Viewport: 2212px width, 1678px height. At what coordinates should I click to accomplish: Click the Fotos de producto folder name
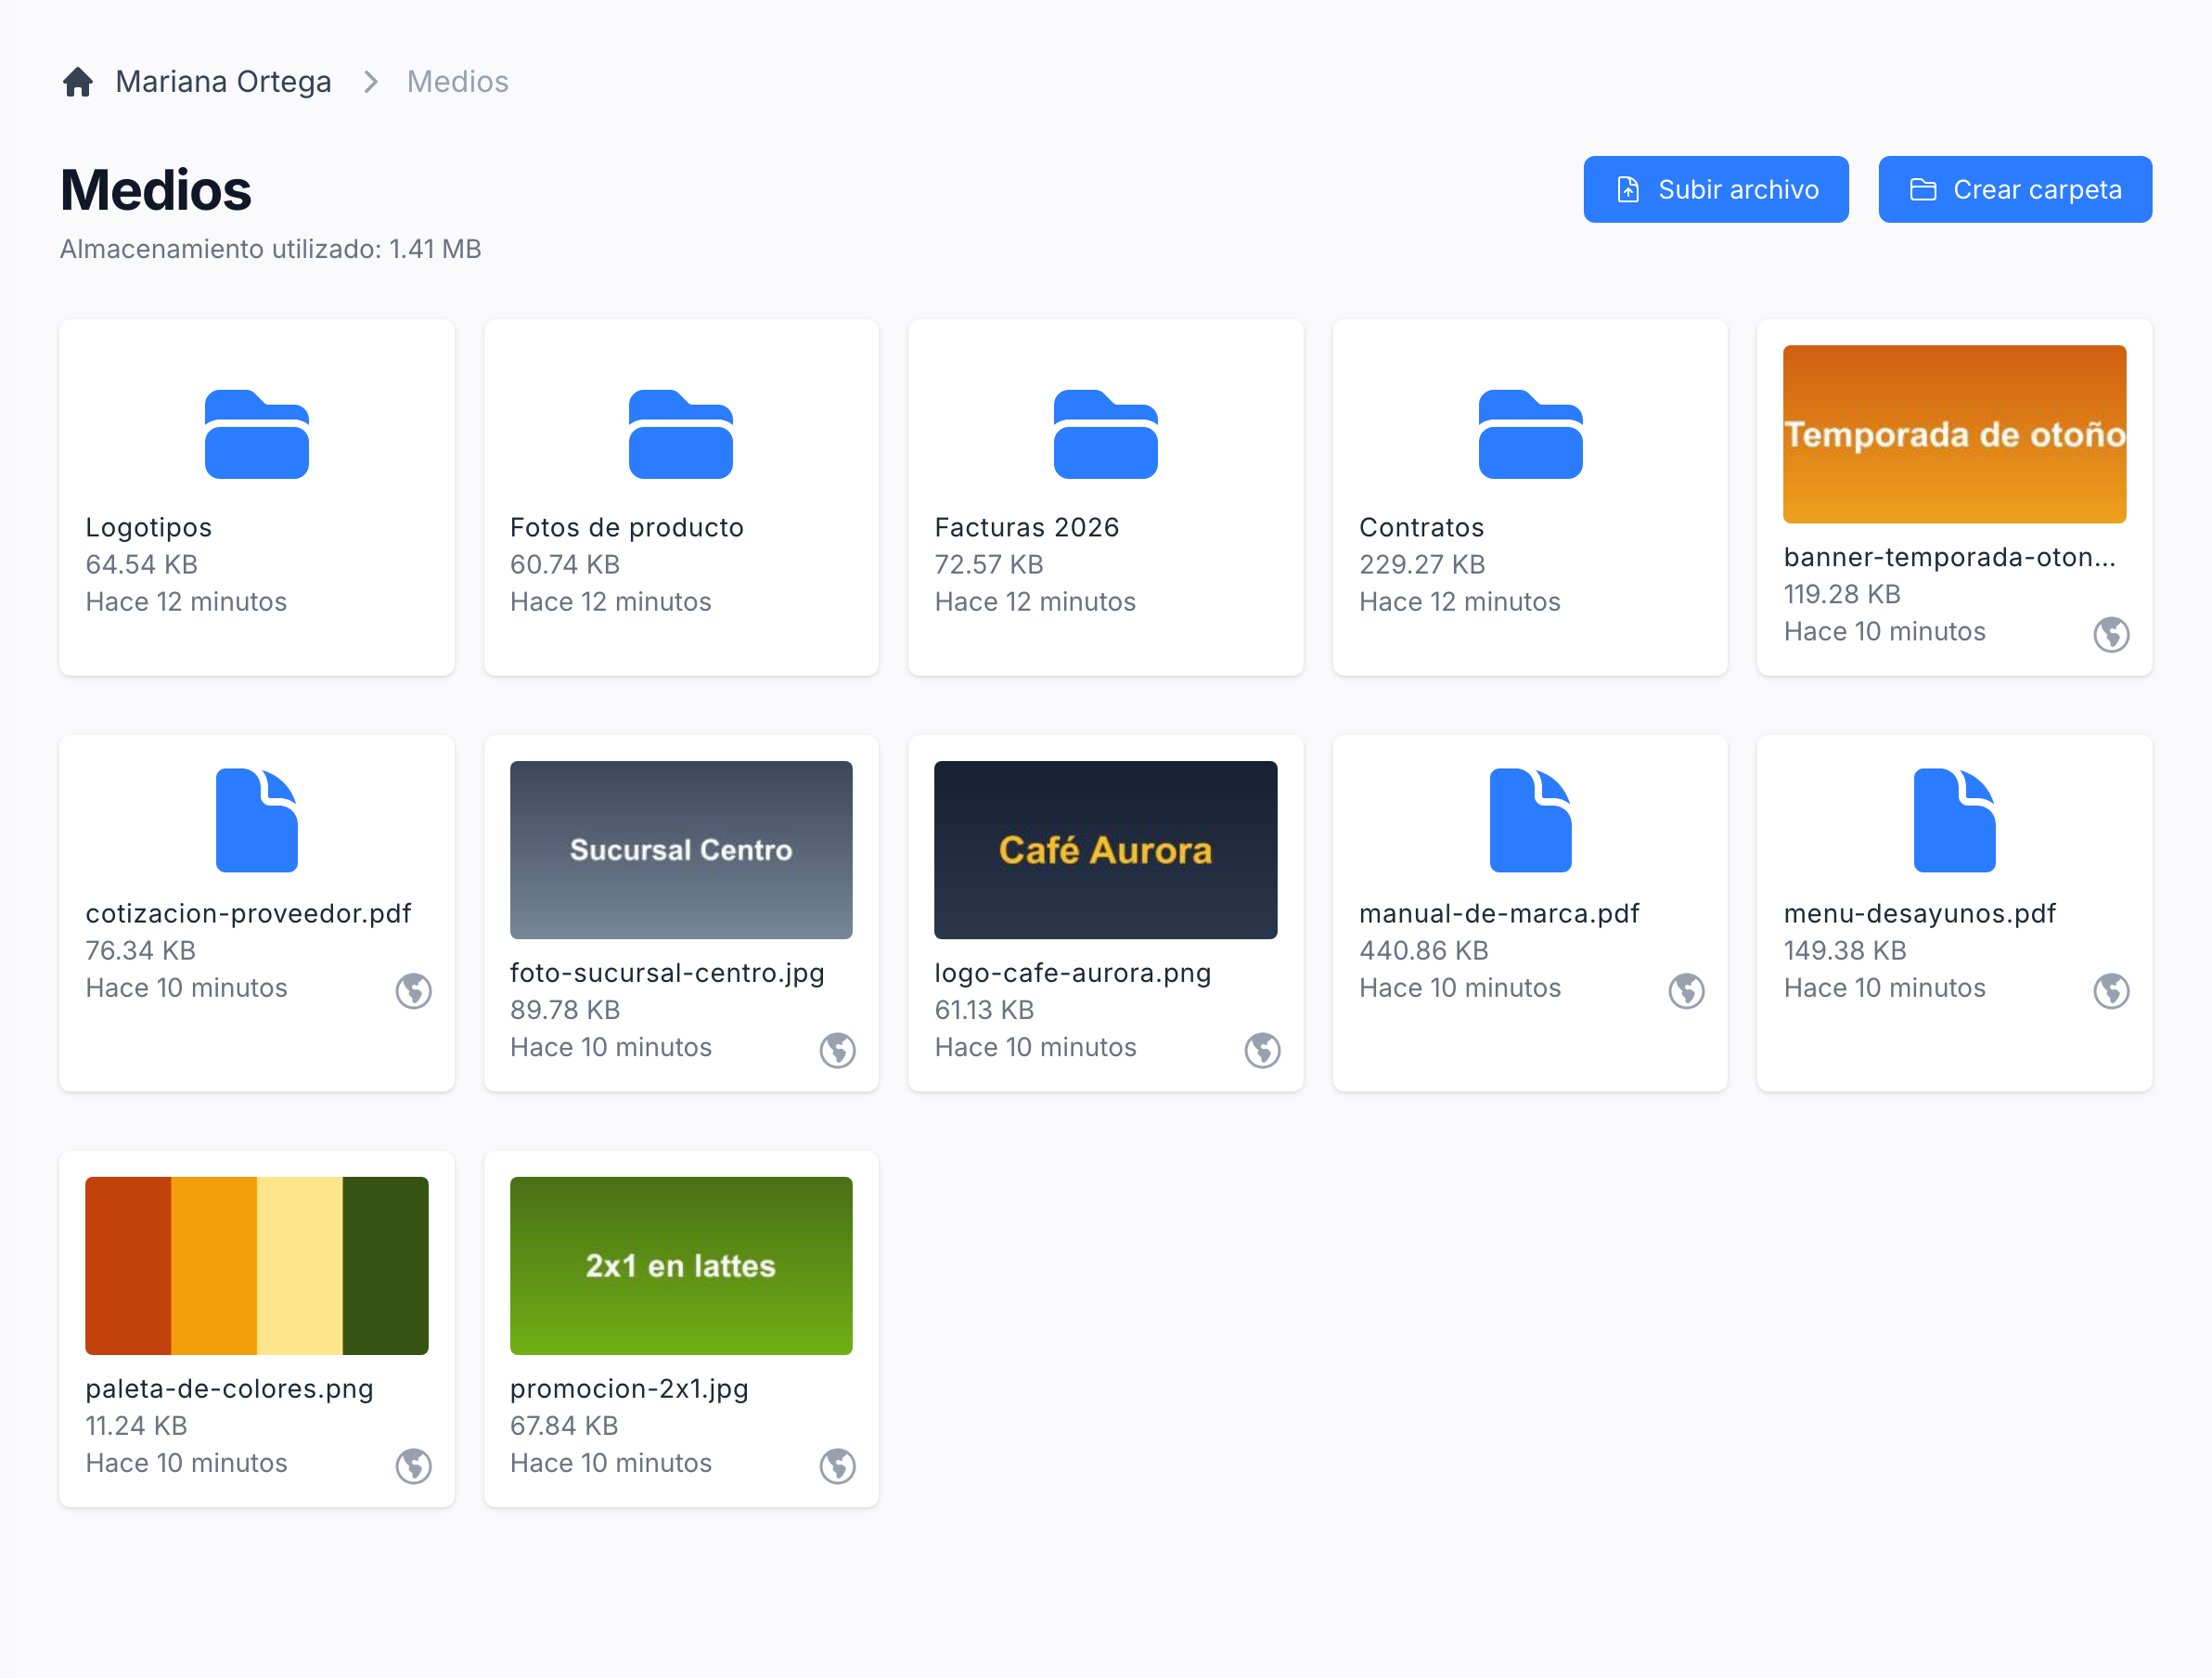pos(627,527)
